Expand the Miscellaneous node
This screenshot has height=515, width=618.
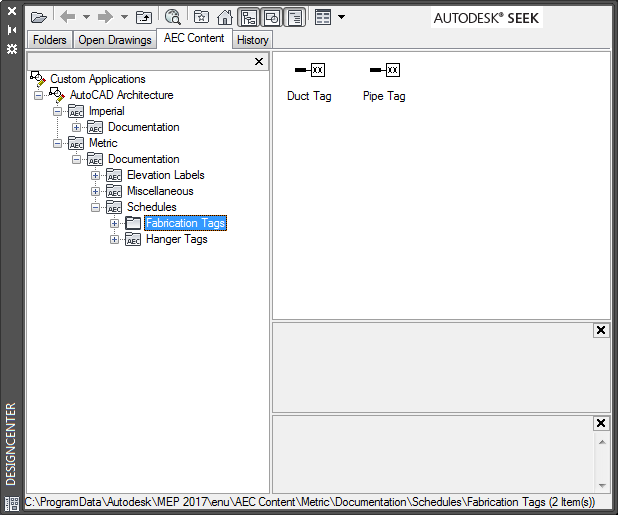pyautogui.click(x=95, y=191)
